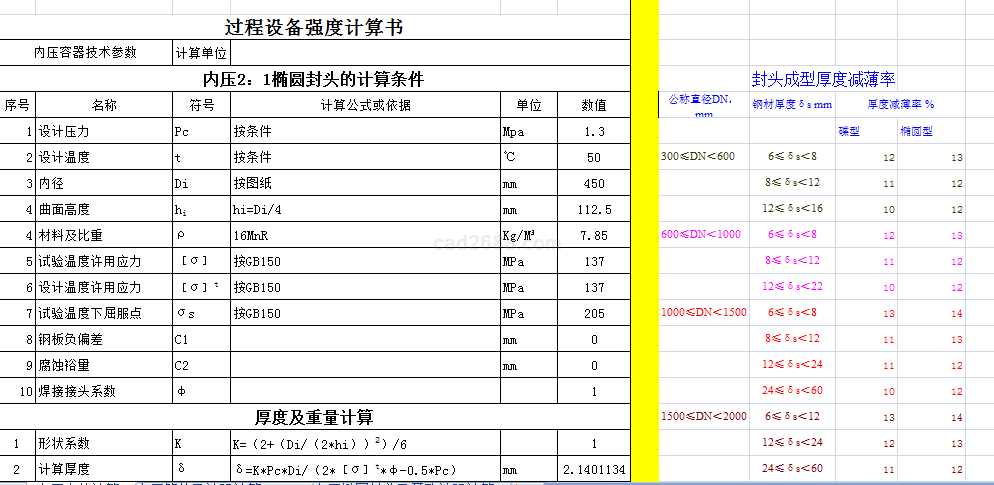994x485 pixels.
Task: Select the 内压容器技术参数 cell
Action: (x=85, y=53)
